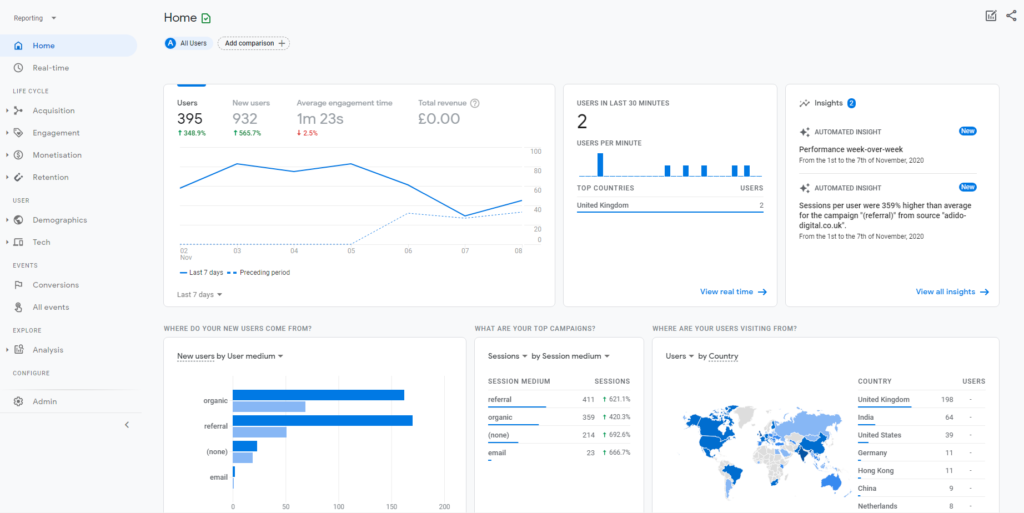The height and width of the screenshot is (513, 1024).
Task: Click the Admin gear icon
Action: (18, 402)
